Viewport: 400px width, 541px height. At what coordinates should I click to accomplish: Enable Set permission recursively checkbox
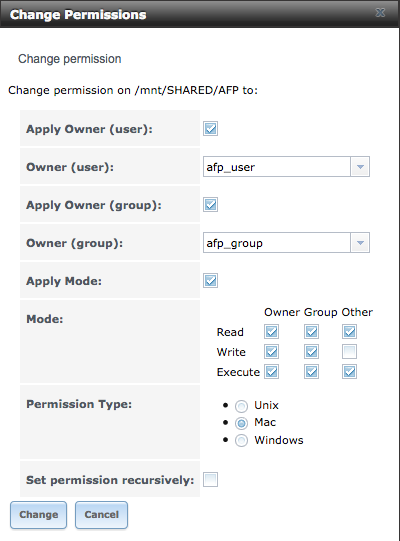(x=210, y=480)
